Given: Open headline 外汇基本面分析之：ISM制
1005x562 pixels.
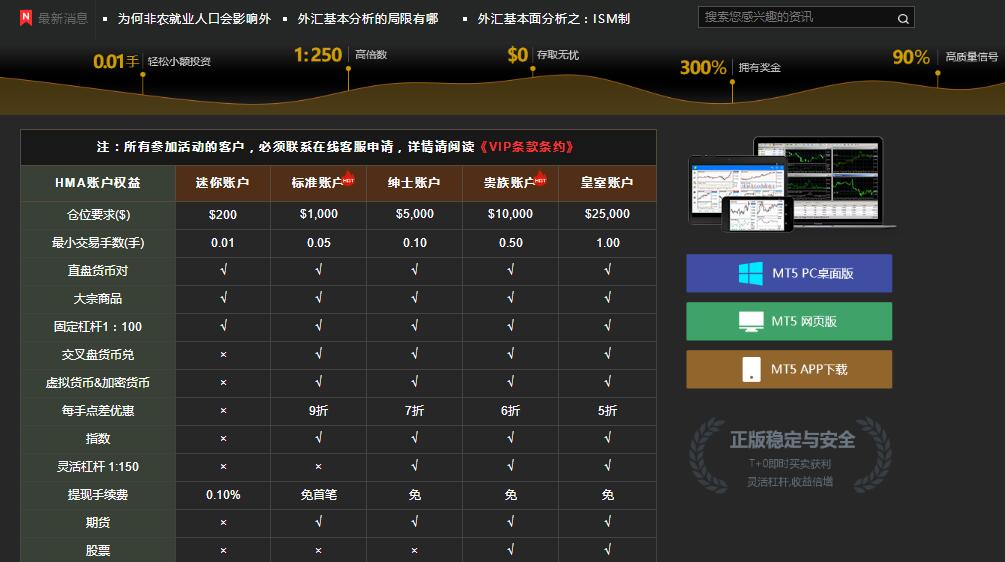Looking at the screenshot, I should click(x=554, y=19).
